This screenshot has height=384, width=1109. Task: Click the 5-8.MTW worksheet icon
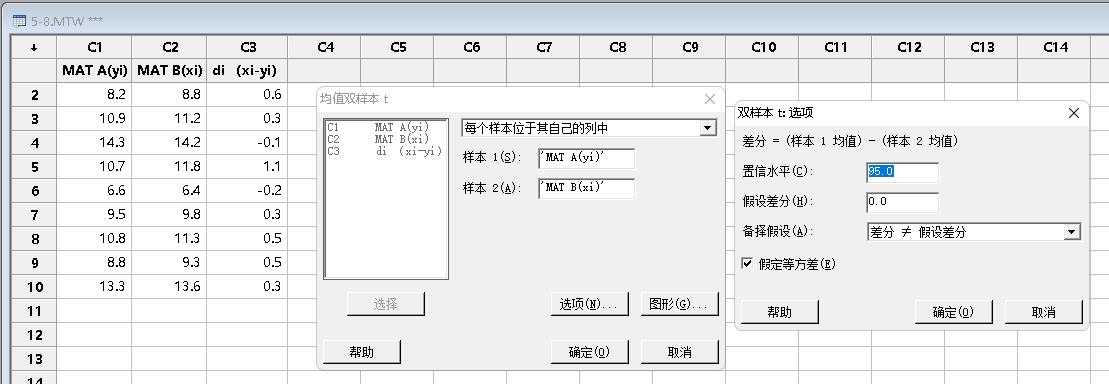19,21
